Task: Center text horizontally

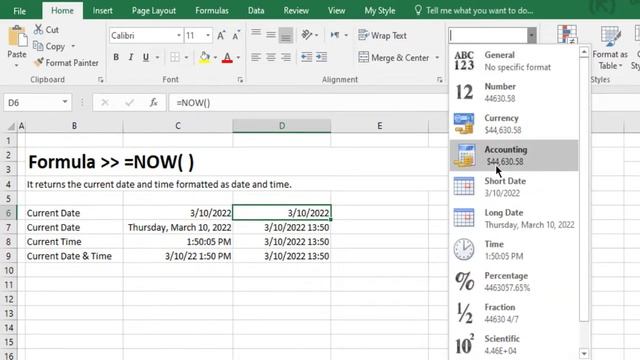Action: (x=271, y=57)
